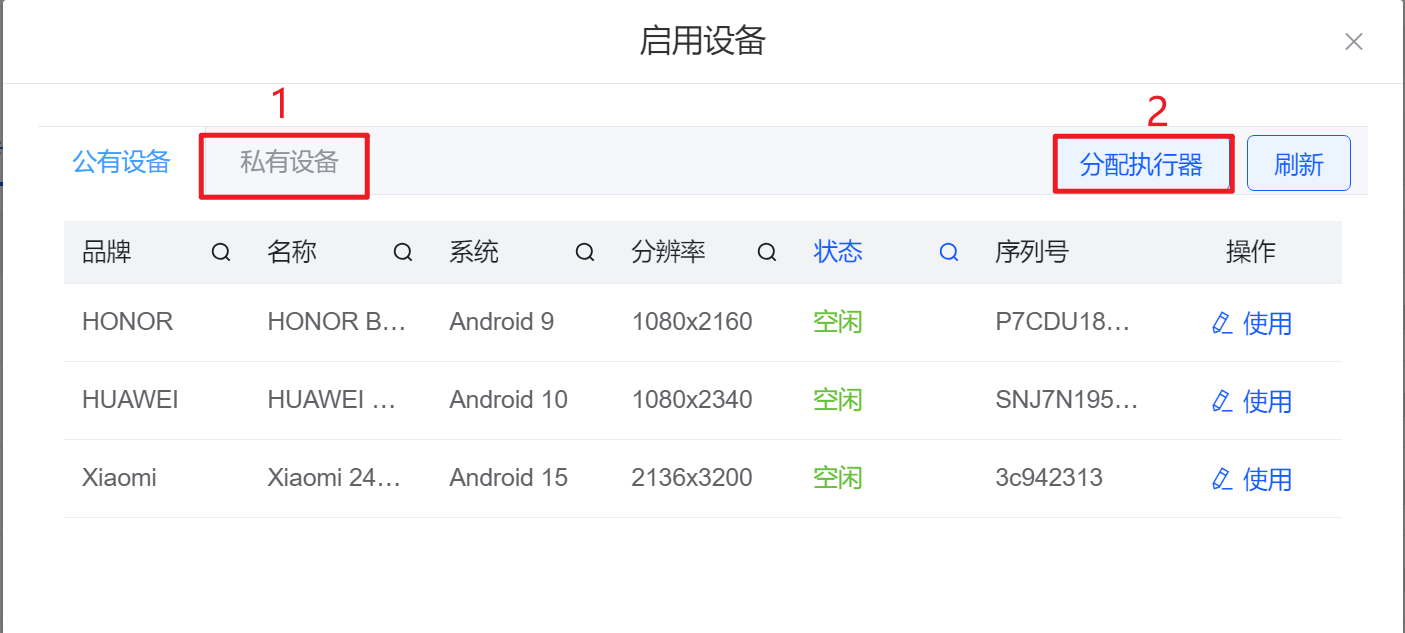
Task: Select the serial number P7CDU18… cell
Action: pos(1062,322)
